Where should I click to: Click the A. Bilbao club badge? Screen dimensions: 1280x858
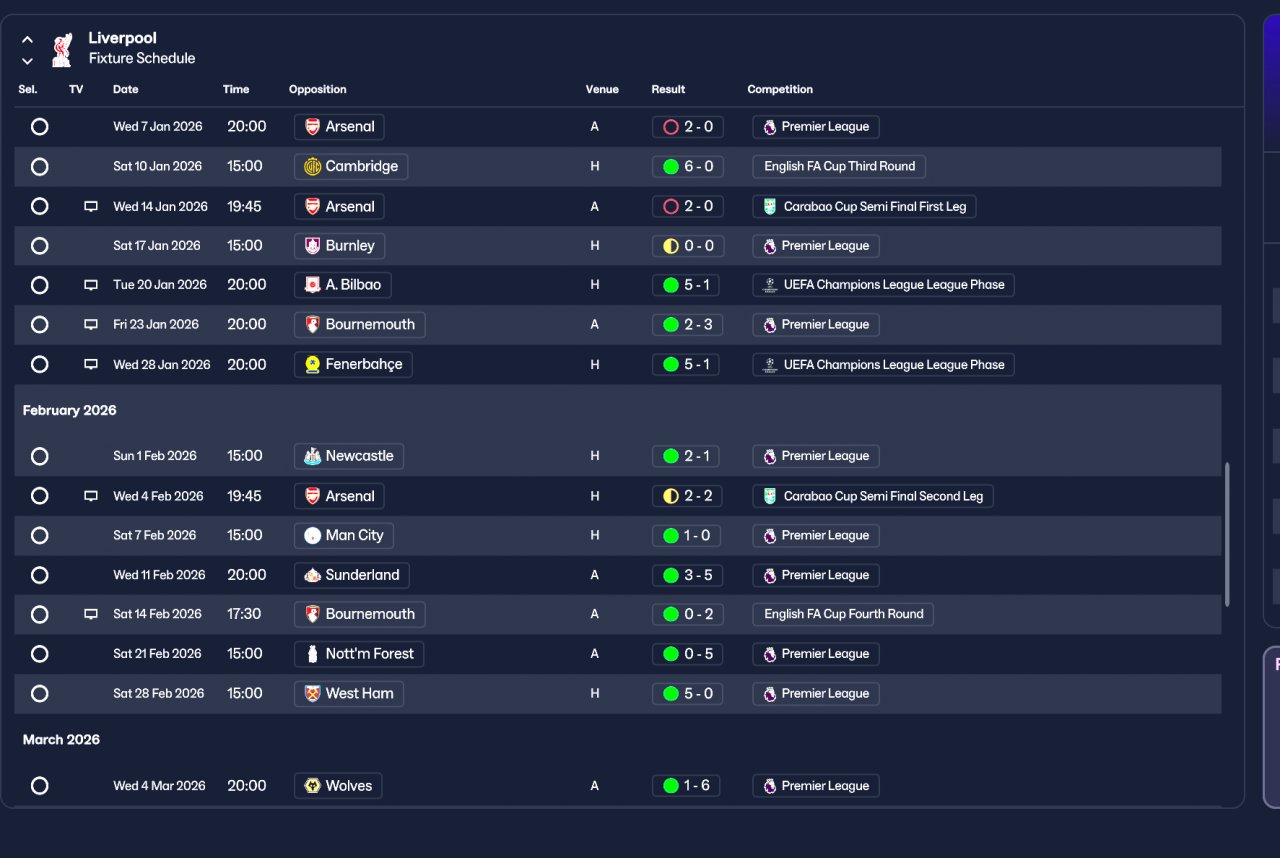click(x=313, y=285)
